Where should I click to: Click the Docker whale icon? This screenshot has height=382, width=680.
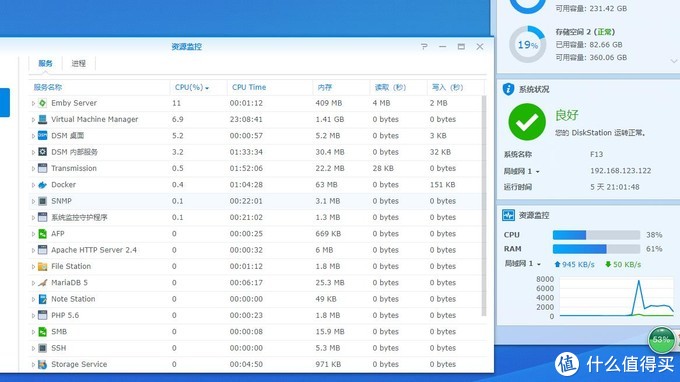coord(42,185)
